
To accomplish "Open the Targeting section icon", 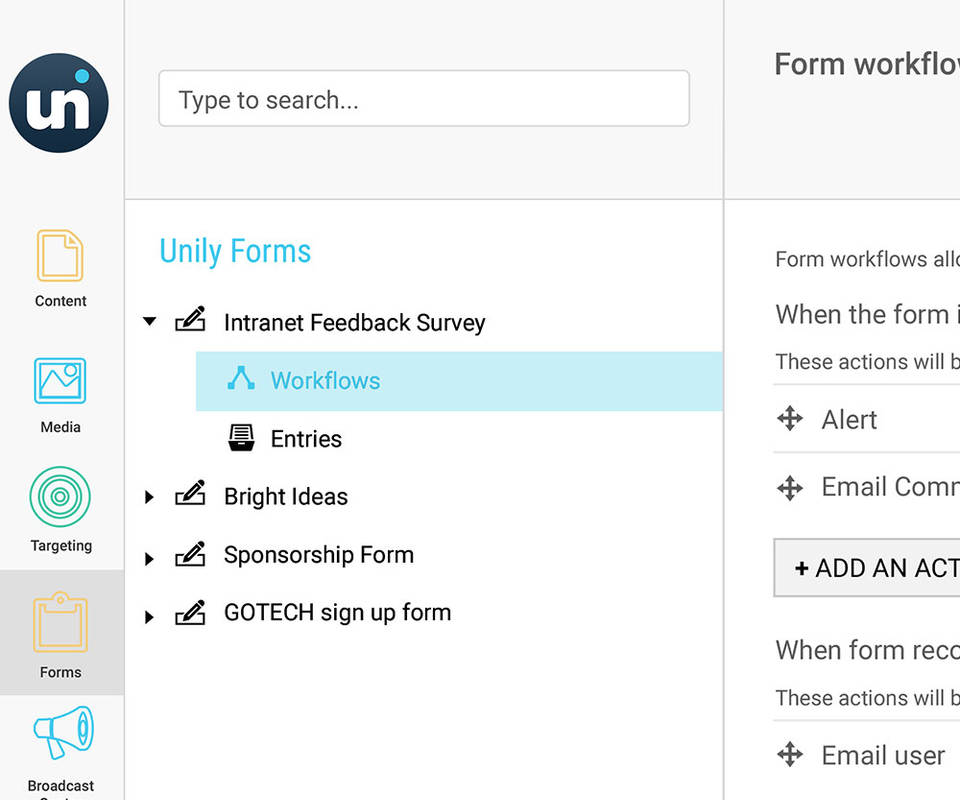I will (60, 498).
